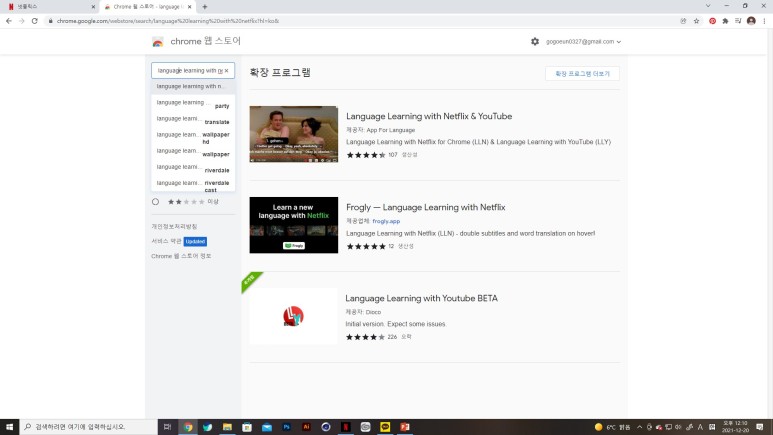This screenshot has width=773, height=435.
Task: Click the browser back arrow
Action: click(x=8, y=21)
